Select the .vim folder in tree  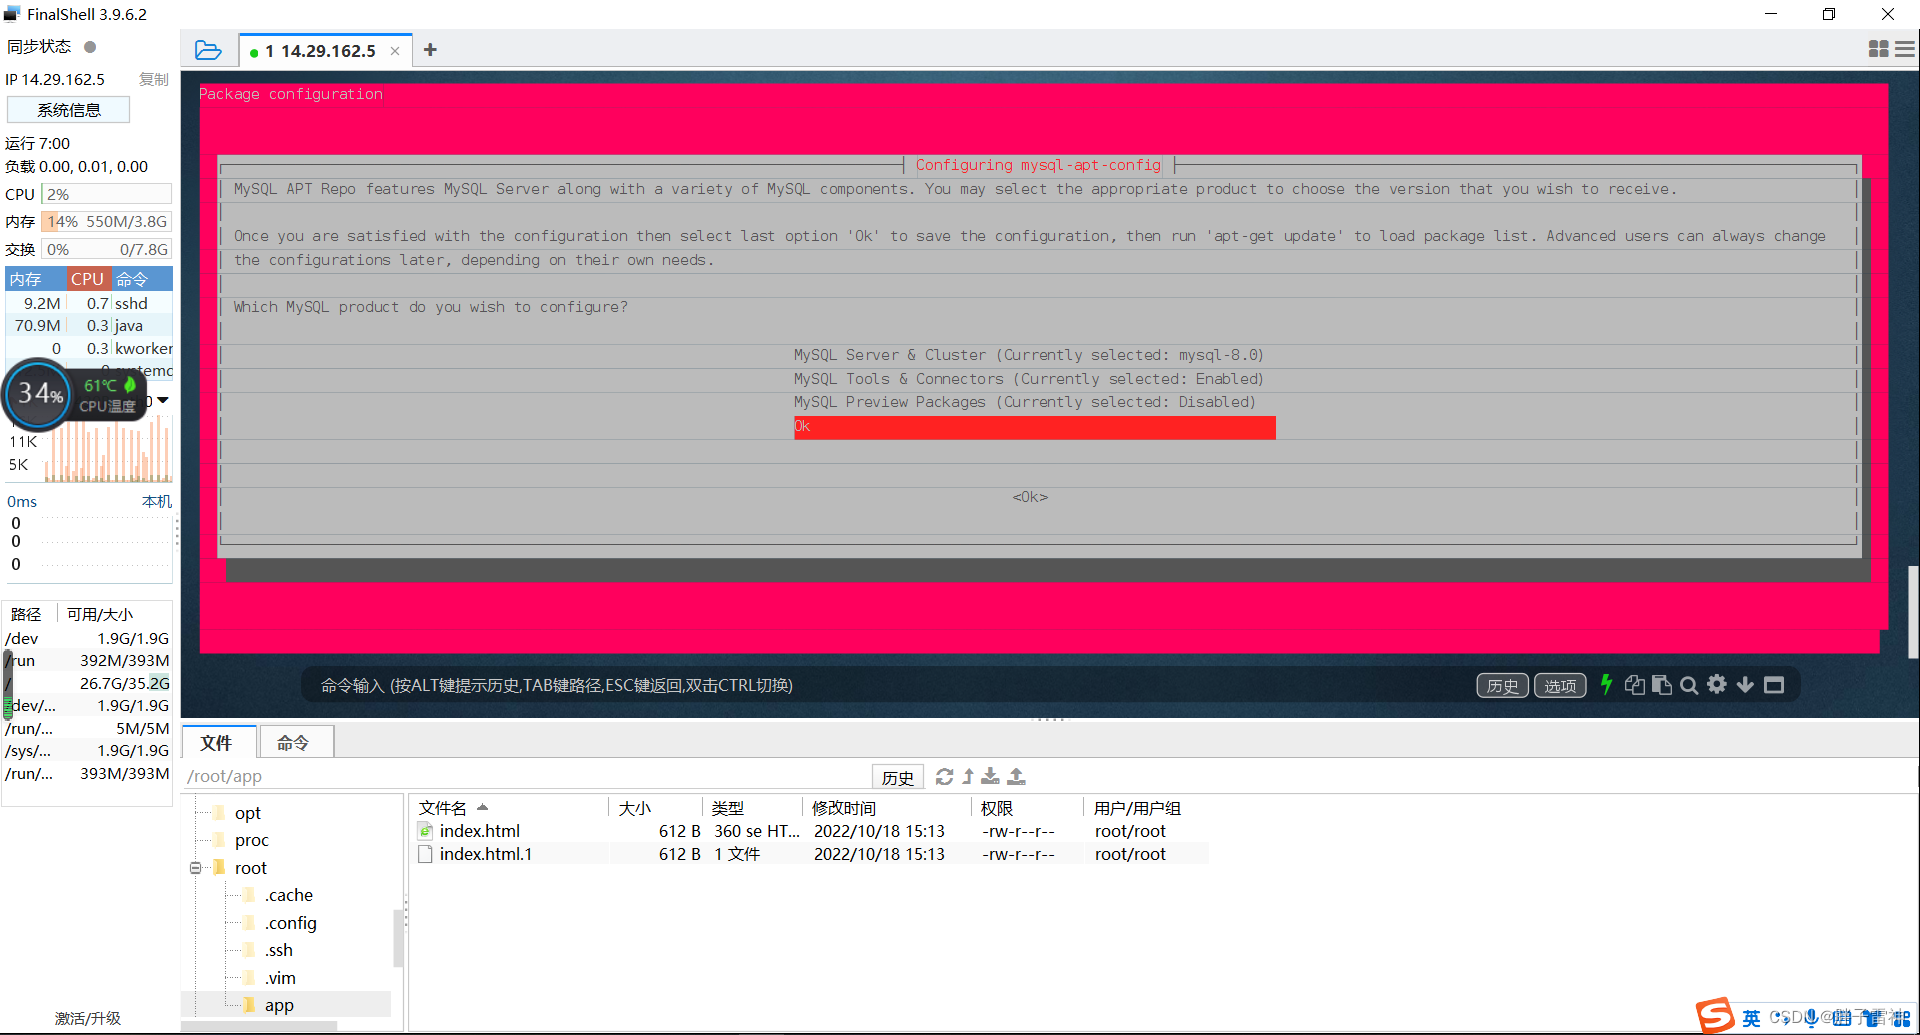tap(280, 978)
